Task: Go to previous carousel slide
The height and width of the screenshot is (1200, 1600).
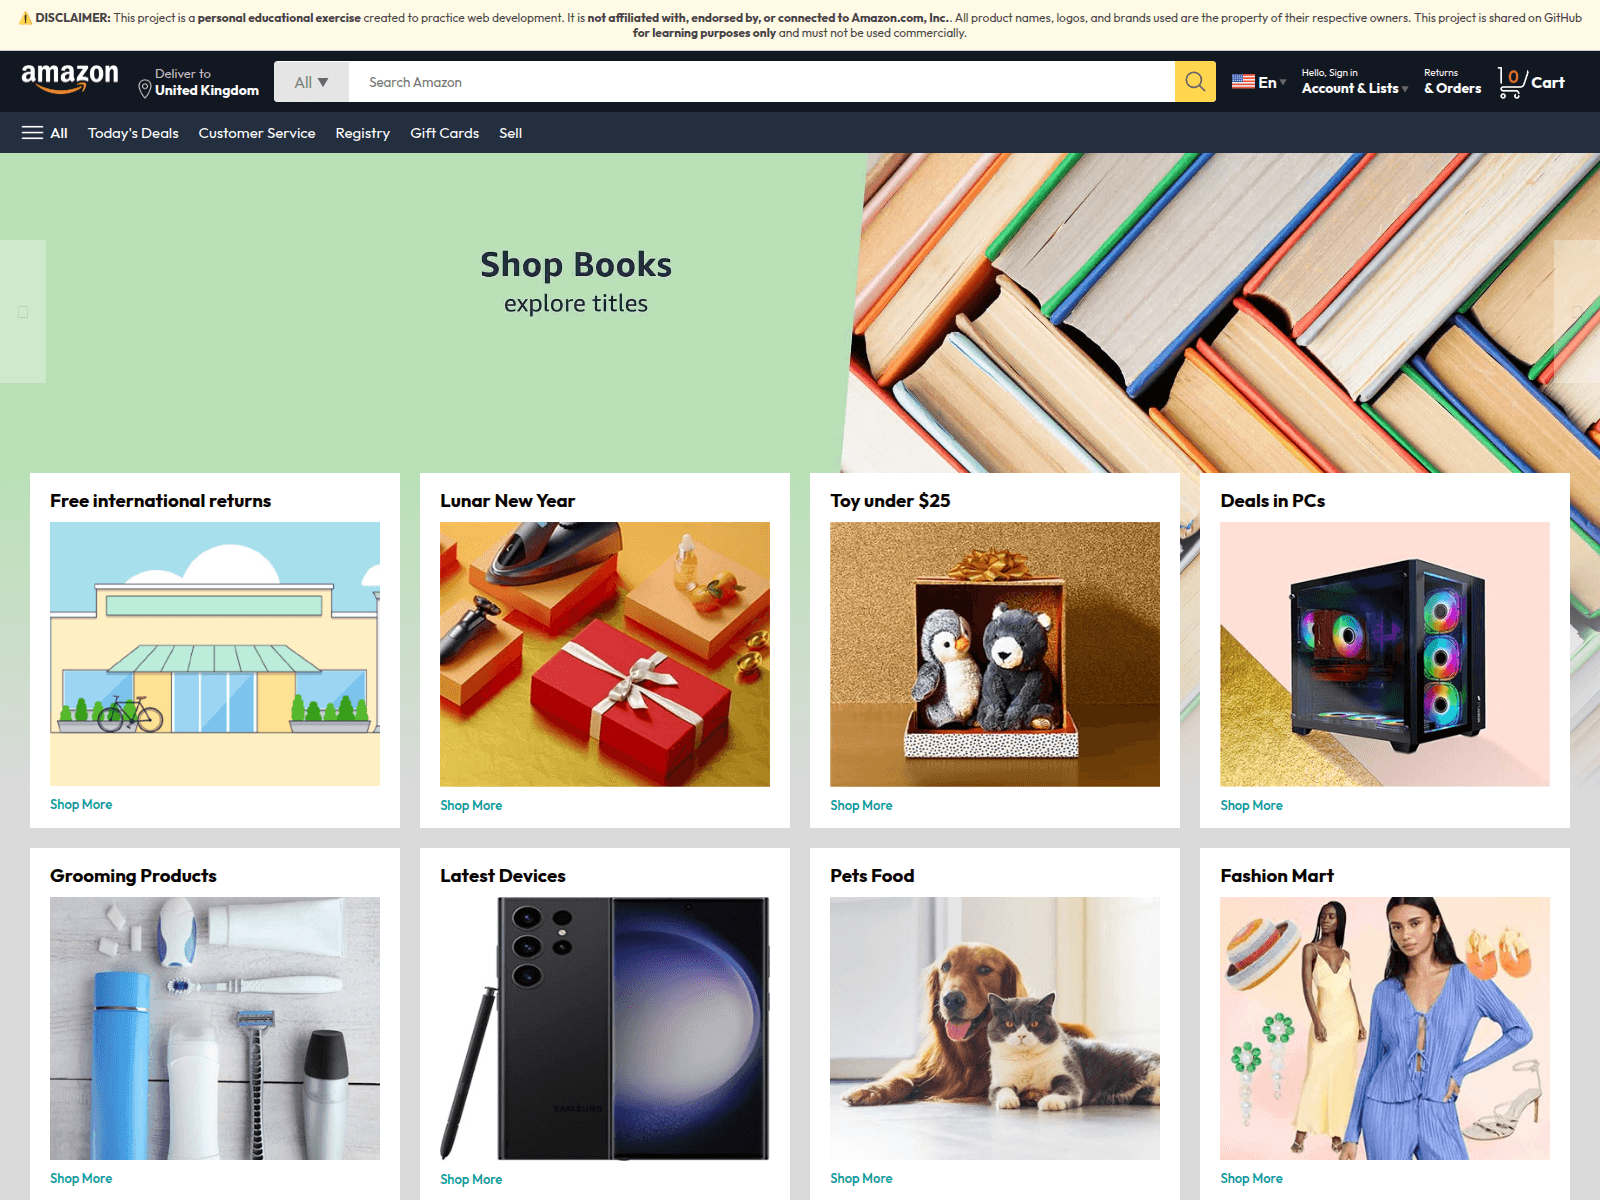Action: [23, 312]
